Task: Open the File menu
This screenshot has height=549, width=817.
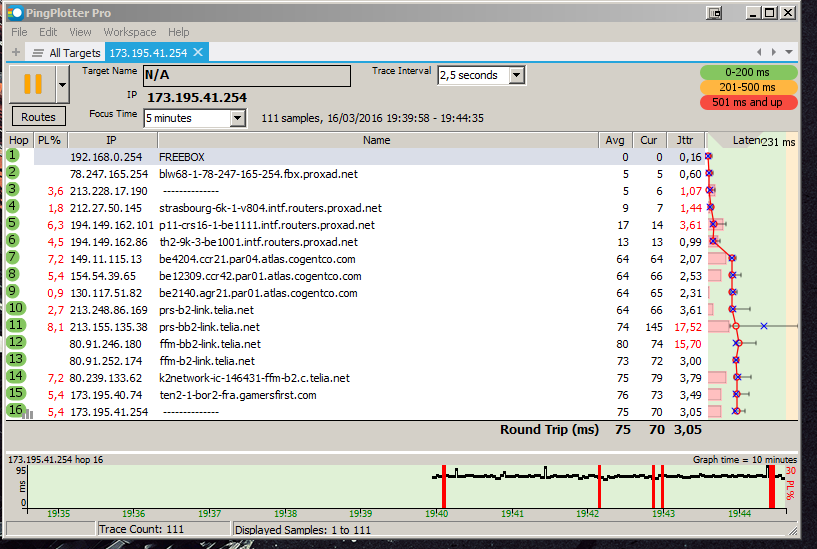Action: point(19,32)
